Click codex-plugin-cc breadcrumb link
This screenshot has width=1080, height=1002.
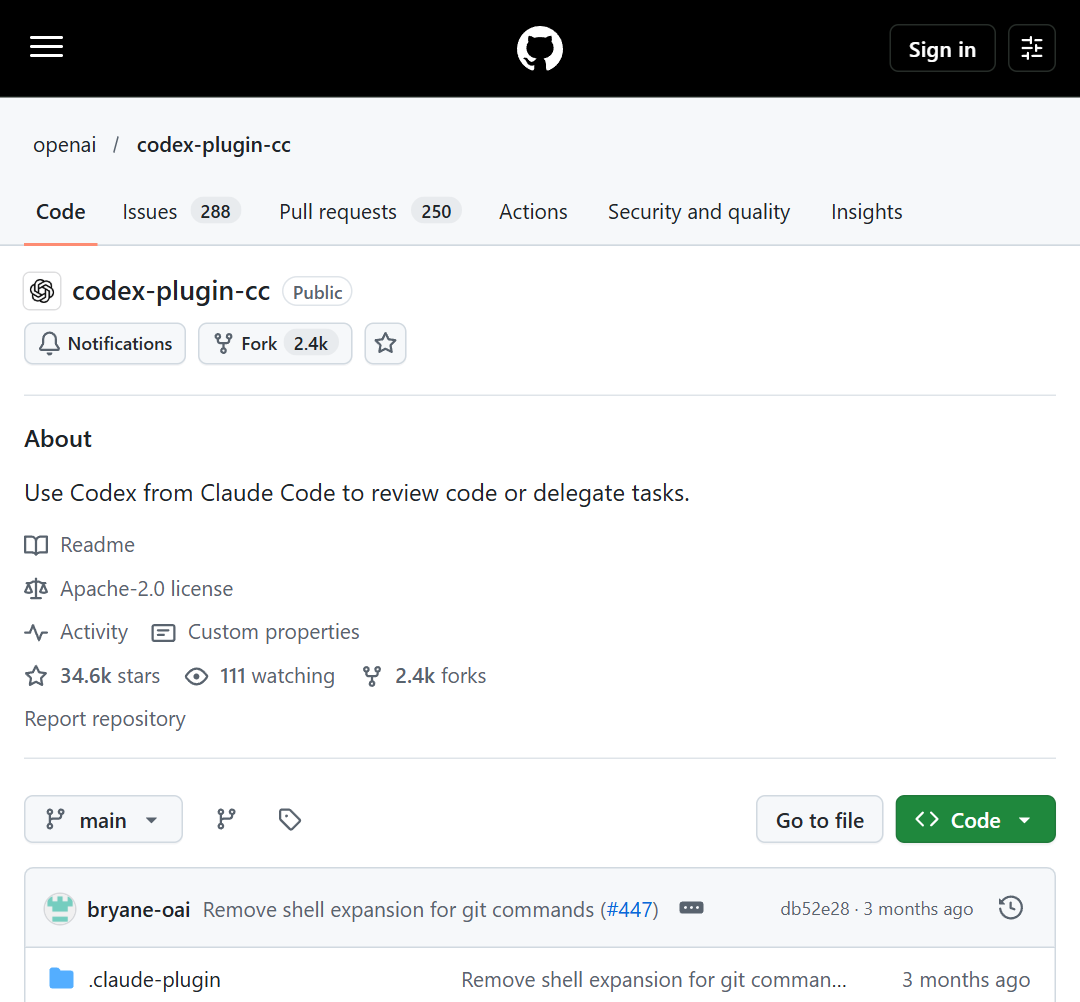(x=214, y=145)
